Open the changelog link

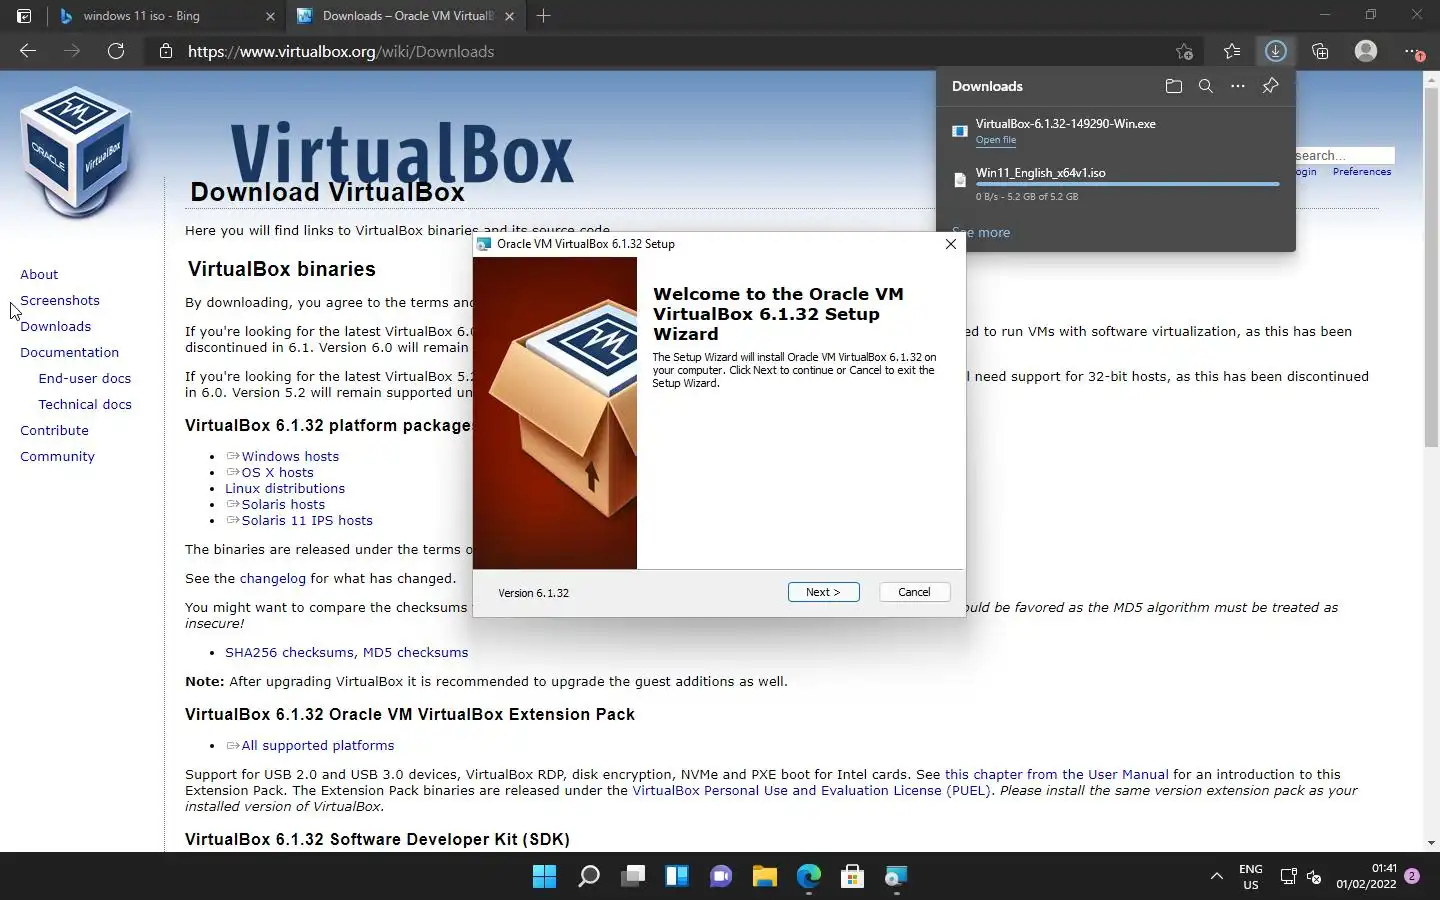pos(272,578)
